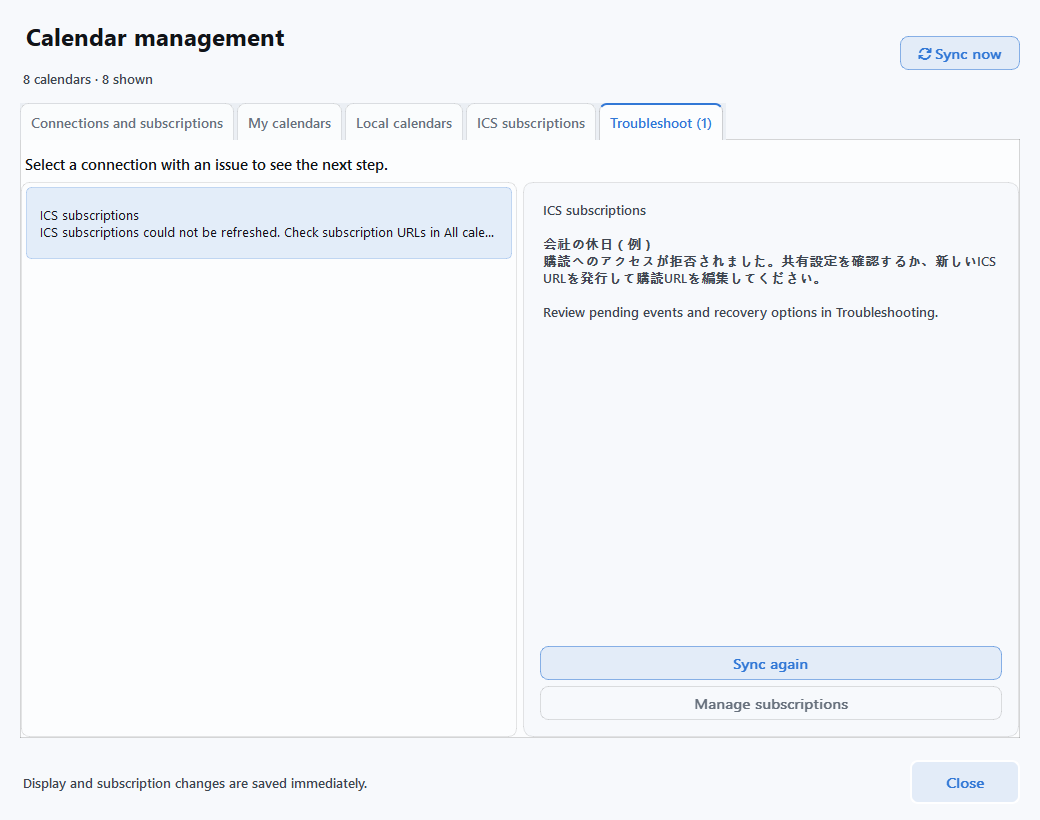Go to ICS subscriptions tab

click(x=531, y=123)
